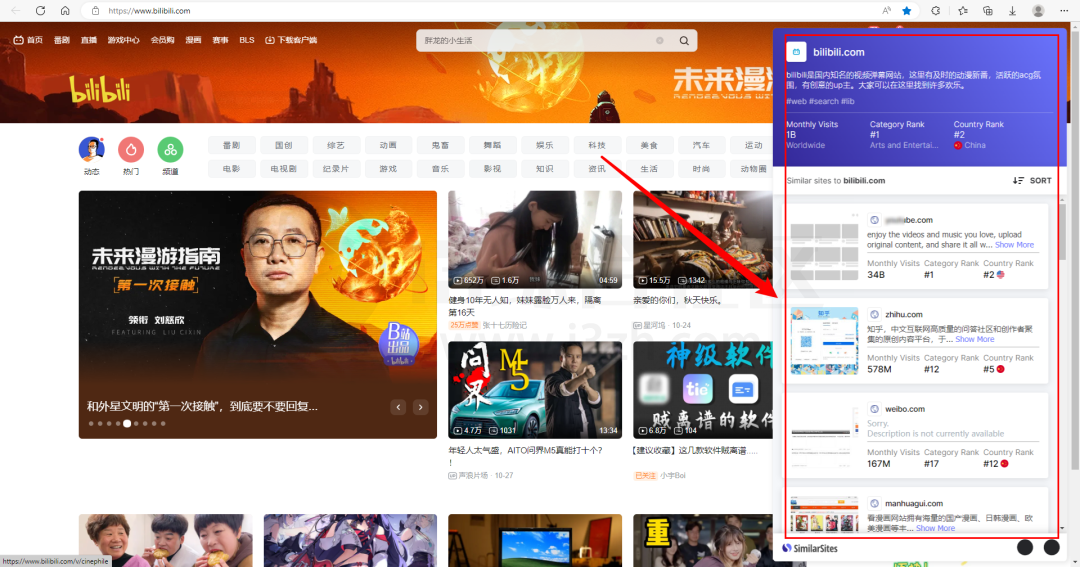Toggle the favorite star for this page
The image size is (1080, 567).
point(907,10)
